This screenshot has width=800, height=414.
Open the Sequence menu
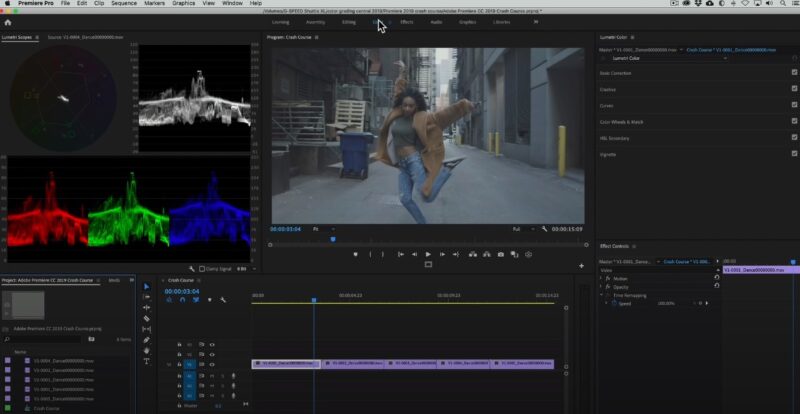pos(124,3)
